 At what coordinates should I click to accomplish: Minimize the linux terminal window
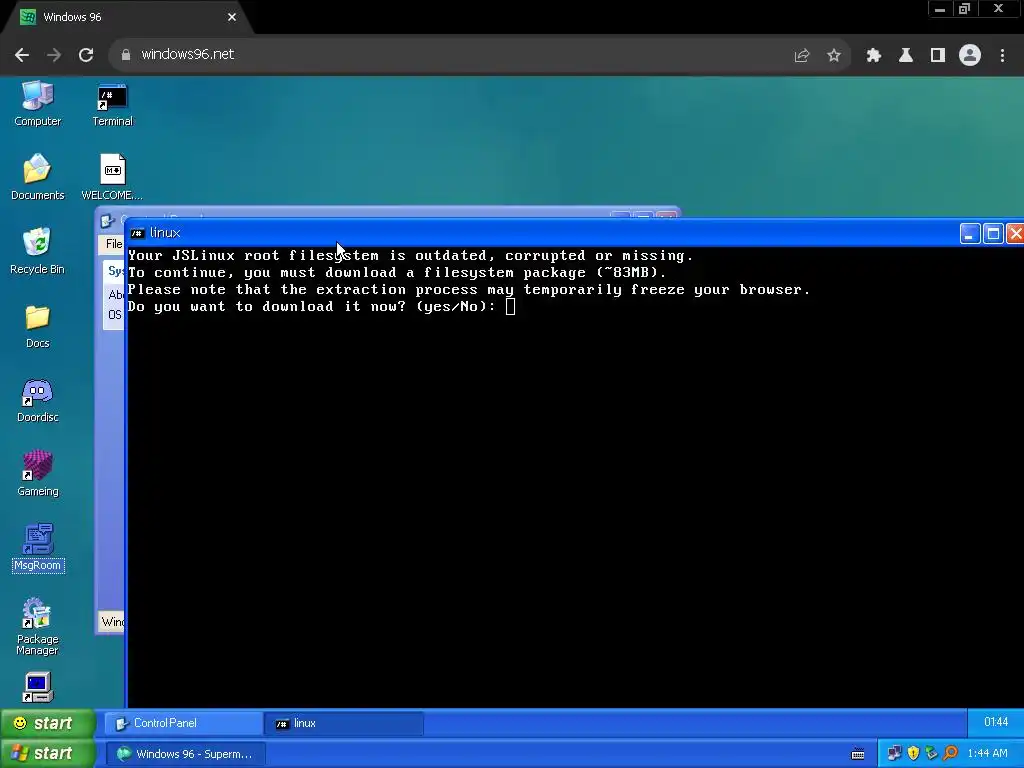coord(970,233)
